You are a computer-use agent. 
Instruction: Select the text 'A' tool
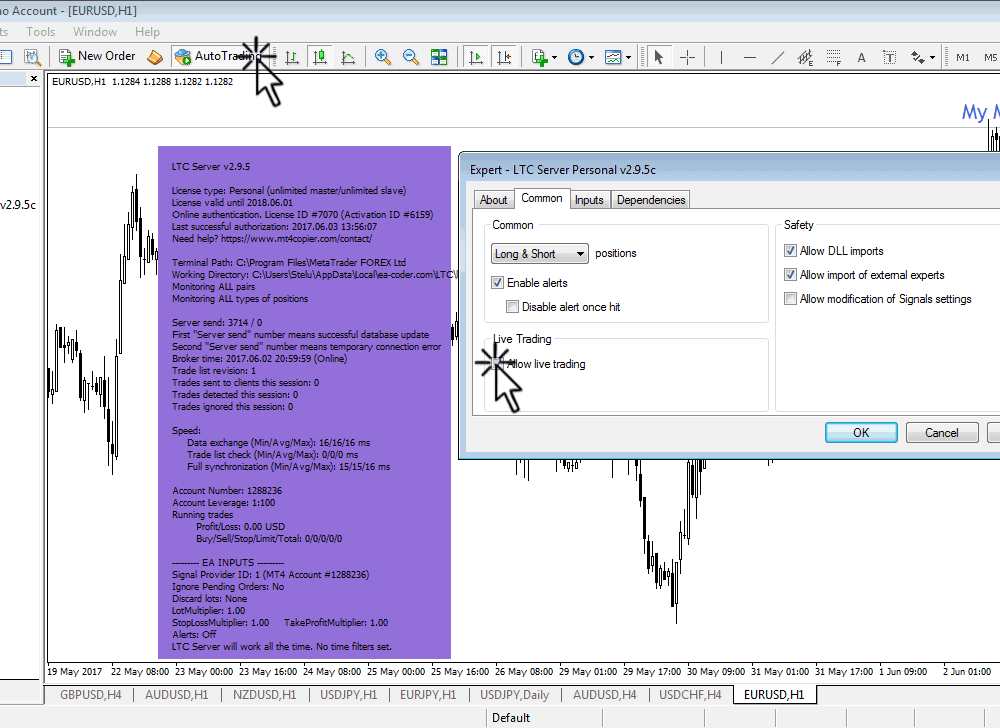click(x=861, y=58)
